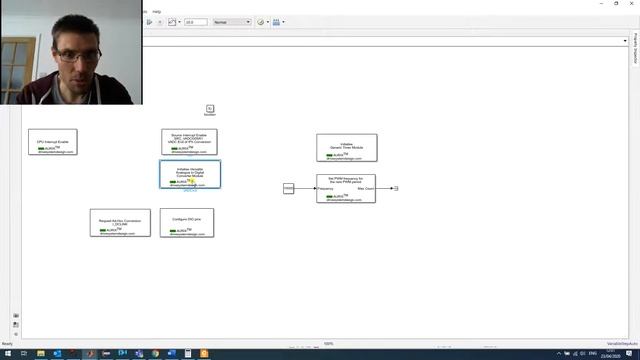Click the model advisor check icon

tap(260, 22)
